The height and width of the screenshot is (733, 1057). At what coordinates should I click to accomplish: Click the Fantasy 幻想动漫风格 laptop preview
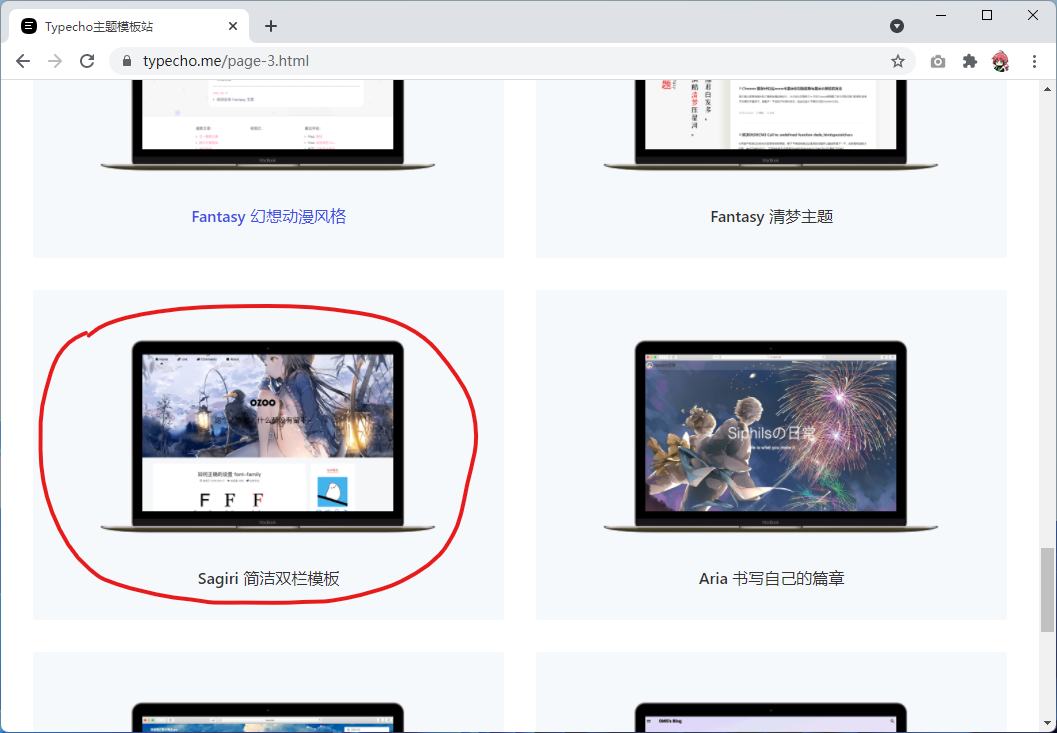pyautogui.click(x=268, y=125)
